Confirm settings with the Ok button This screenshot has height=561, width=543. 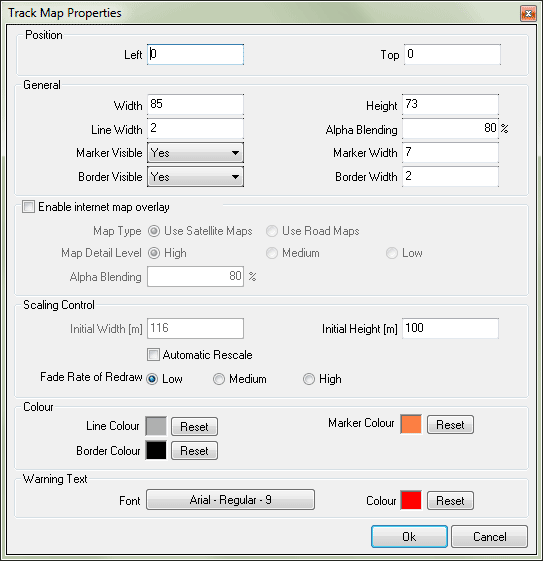(x=409, y=537)
